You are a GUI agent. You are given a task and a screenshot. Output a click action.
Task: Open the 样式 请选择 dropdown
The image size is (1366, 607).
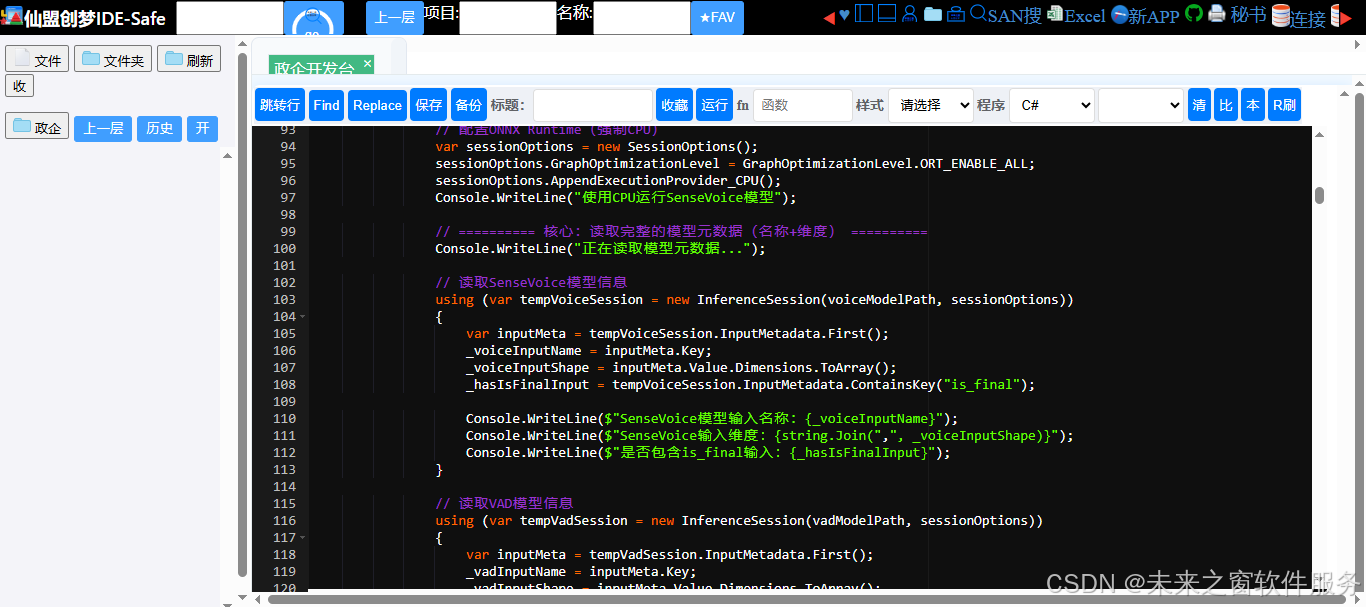931,105
